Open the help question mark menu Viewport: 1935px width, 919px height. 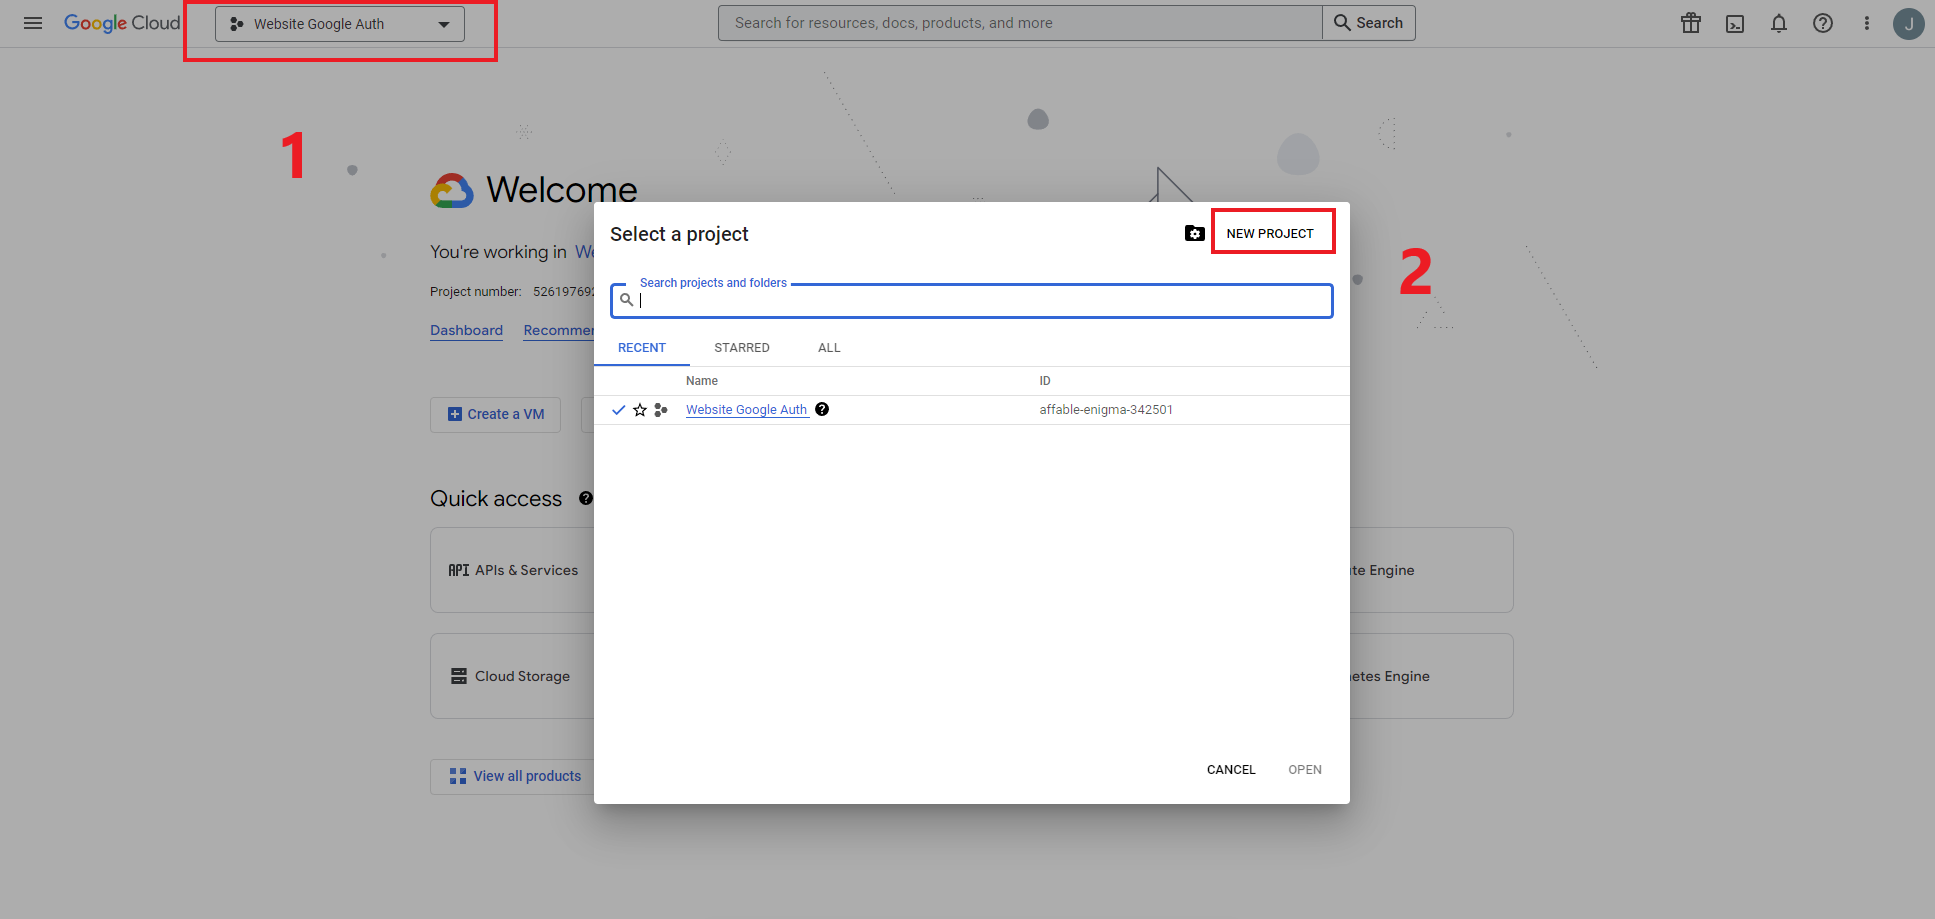point(1823,23)
